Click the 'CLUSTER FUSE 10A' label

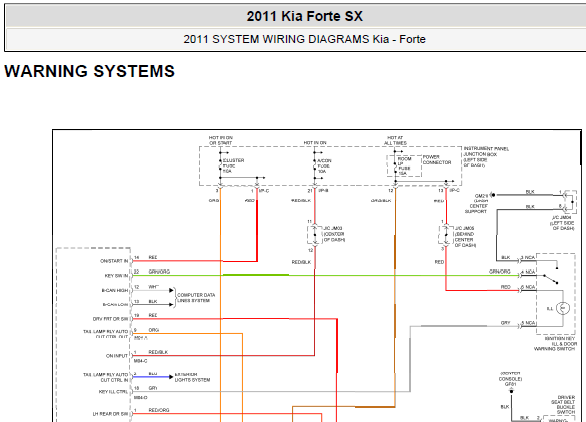coord(233,166)
